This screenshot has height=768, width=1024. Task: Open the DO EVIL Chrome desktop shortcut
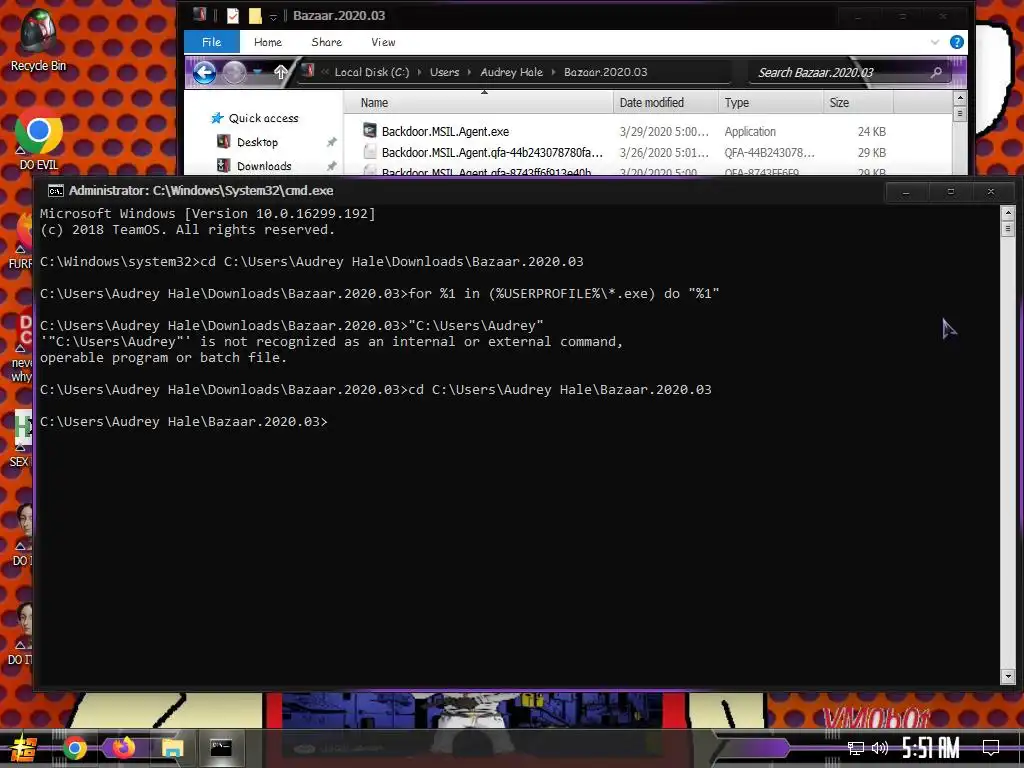click(39, 138)
